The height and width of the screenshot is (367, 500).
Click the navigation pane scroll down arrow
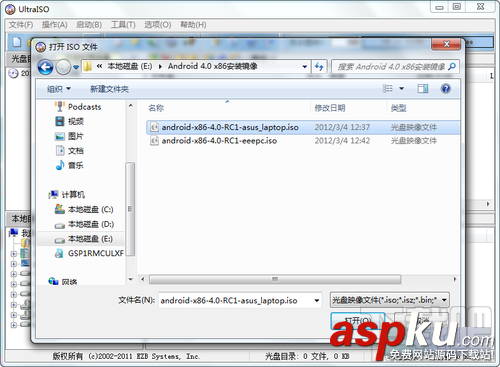click(131, 279)
